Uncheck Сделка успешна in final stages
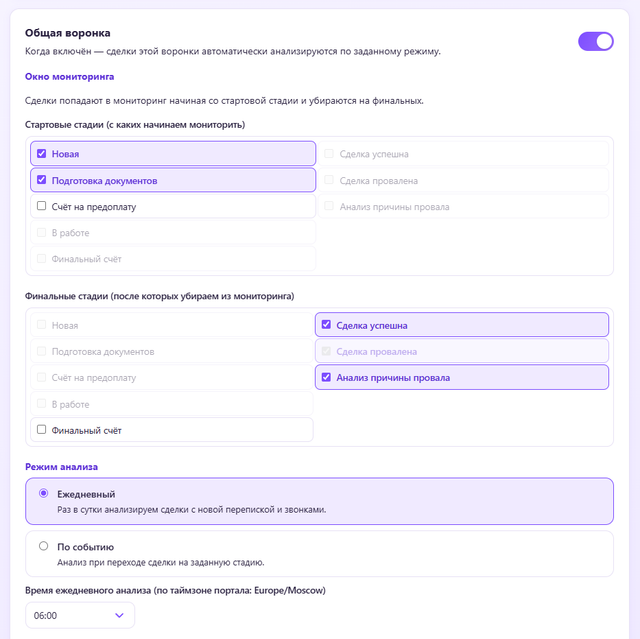The width and height of the screenshot is (640, 639). pyautogui.click(x=326, y=324)
